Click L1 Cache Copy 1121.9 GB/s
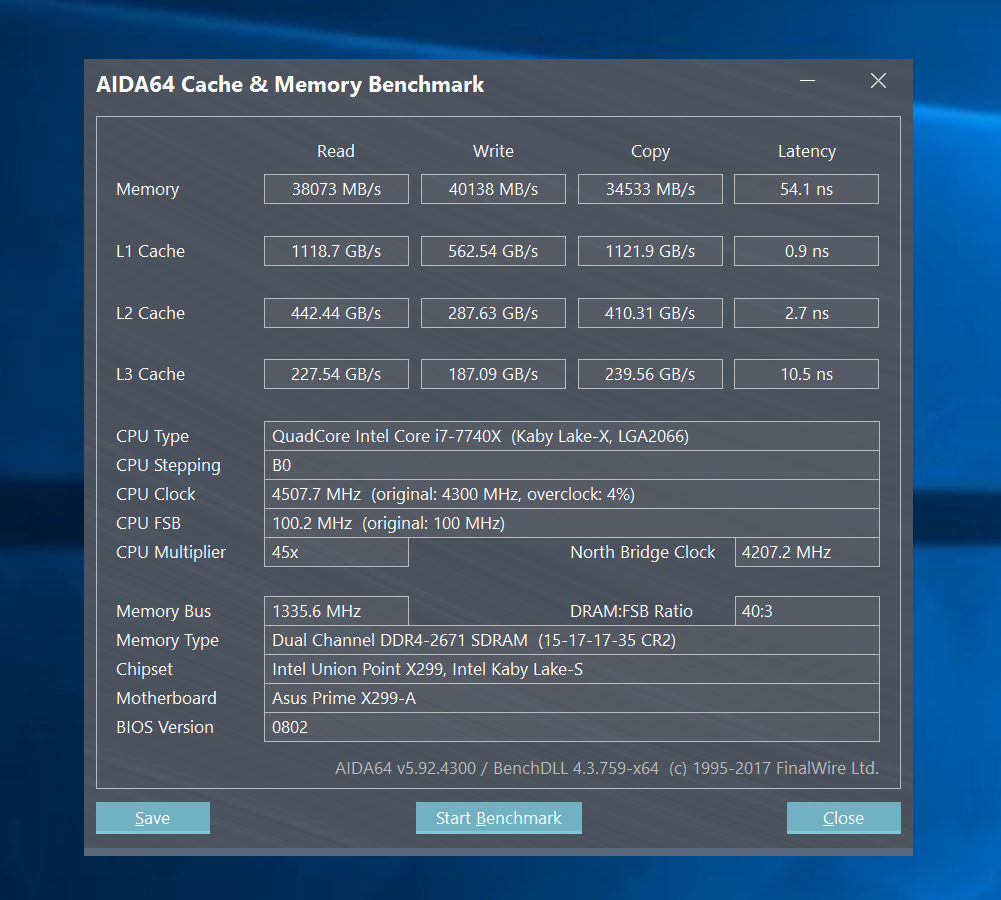Image resolution: width=1001 pixels, height=900 pixels. (x=651, y=251)
